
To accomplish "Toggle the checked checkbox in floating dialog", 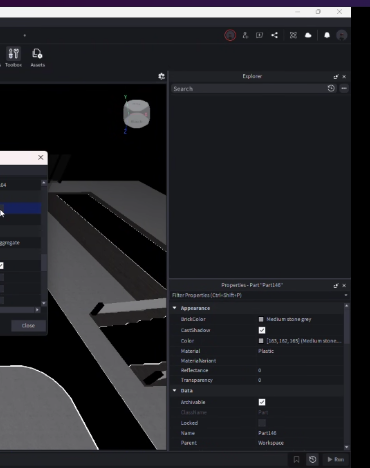I will pos(1,266).
